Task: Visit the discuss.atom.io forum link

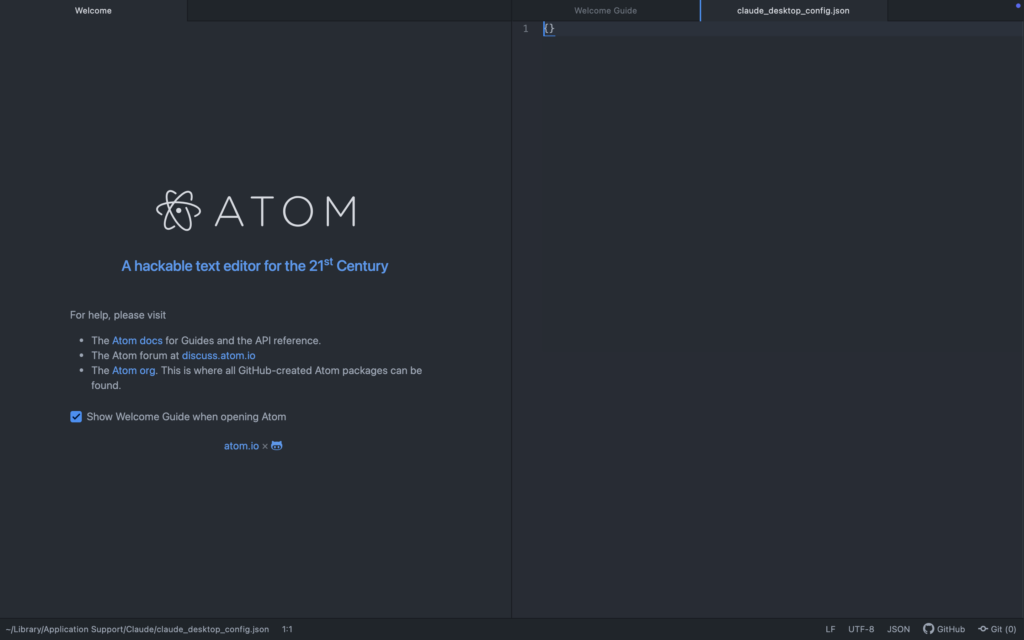Action: point(218,355)
